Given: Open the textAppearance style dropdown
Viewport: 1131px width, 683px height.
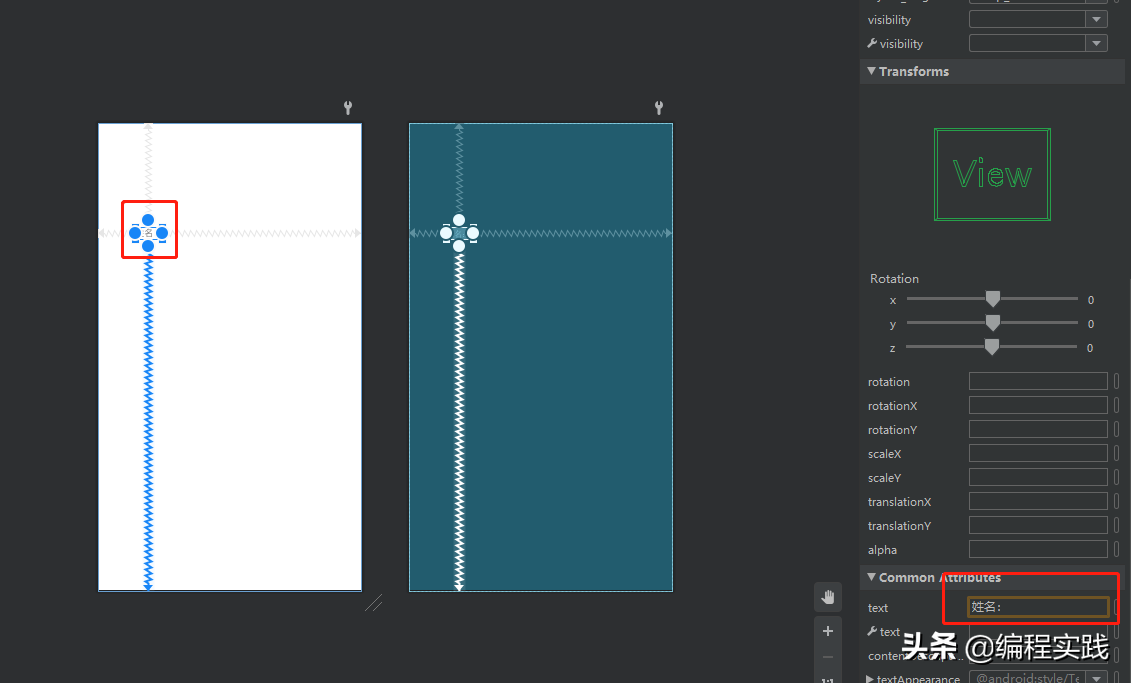Looking at the screenshot, I should (x=1096, y=678).
